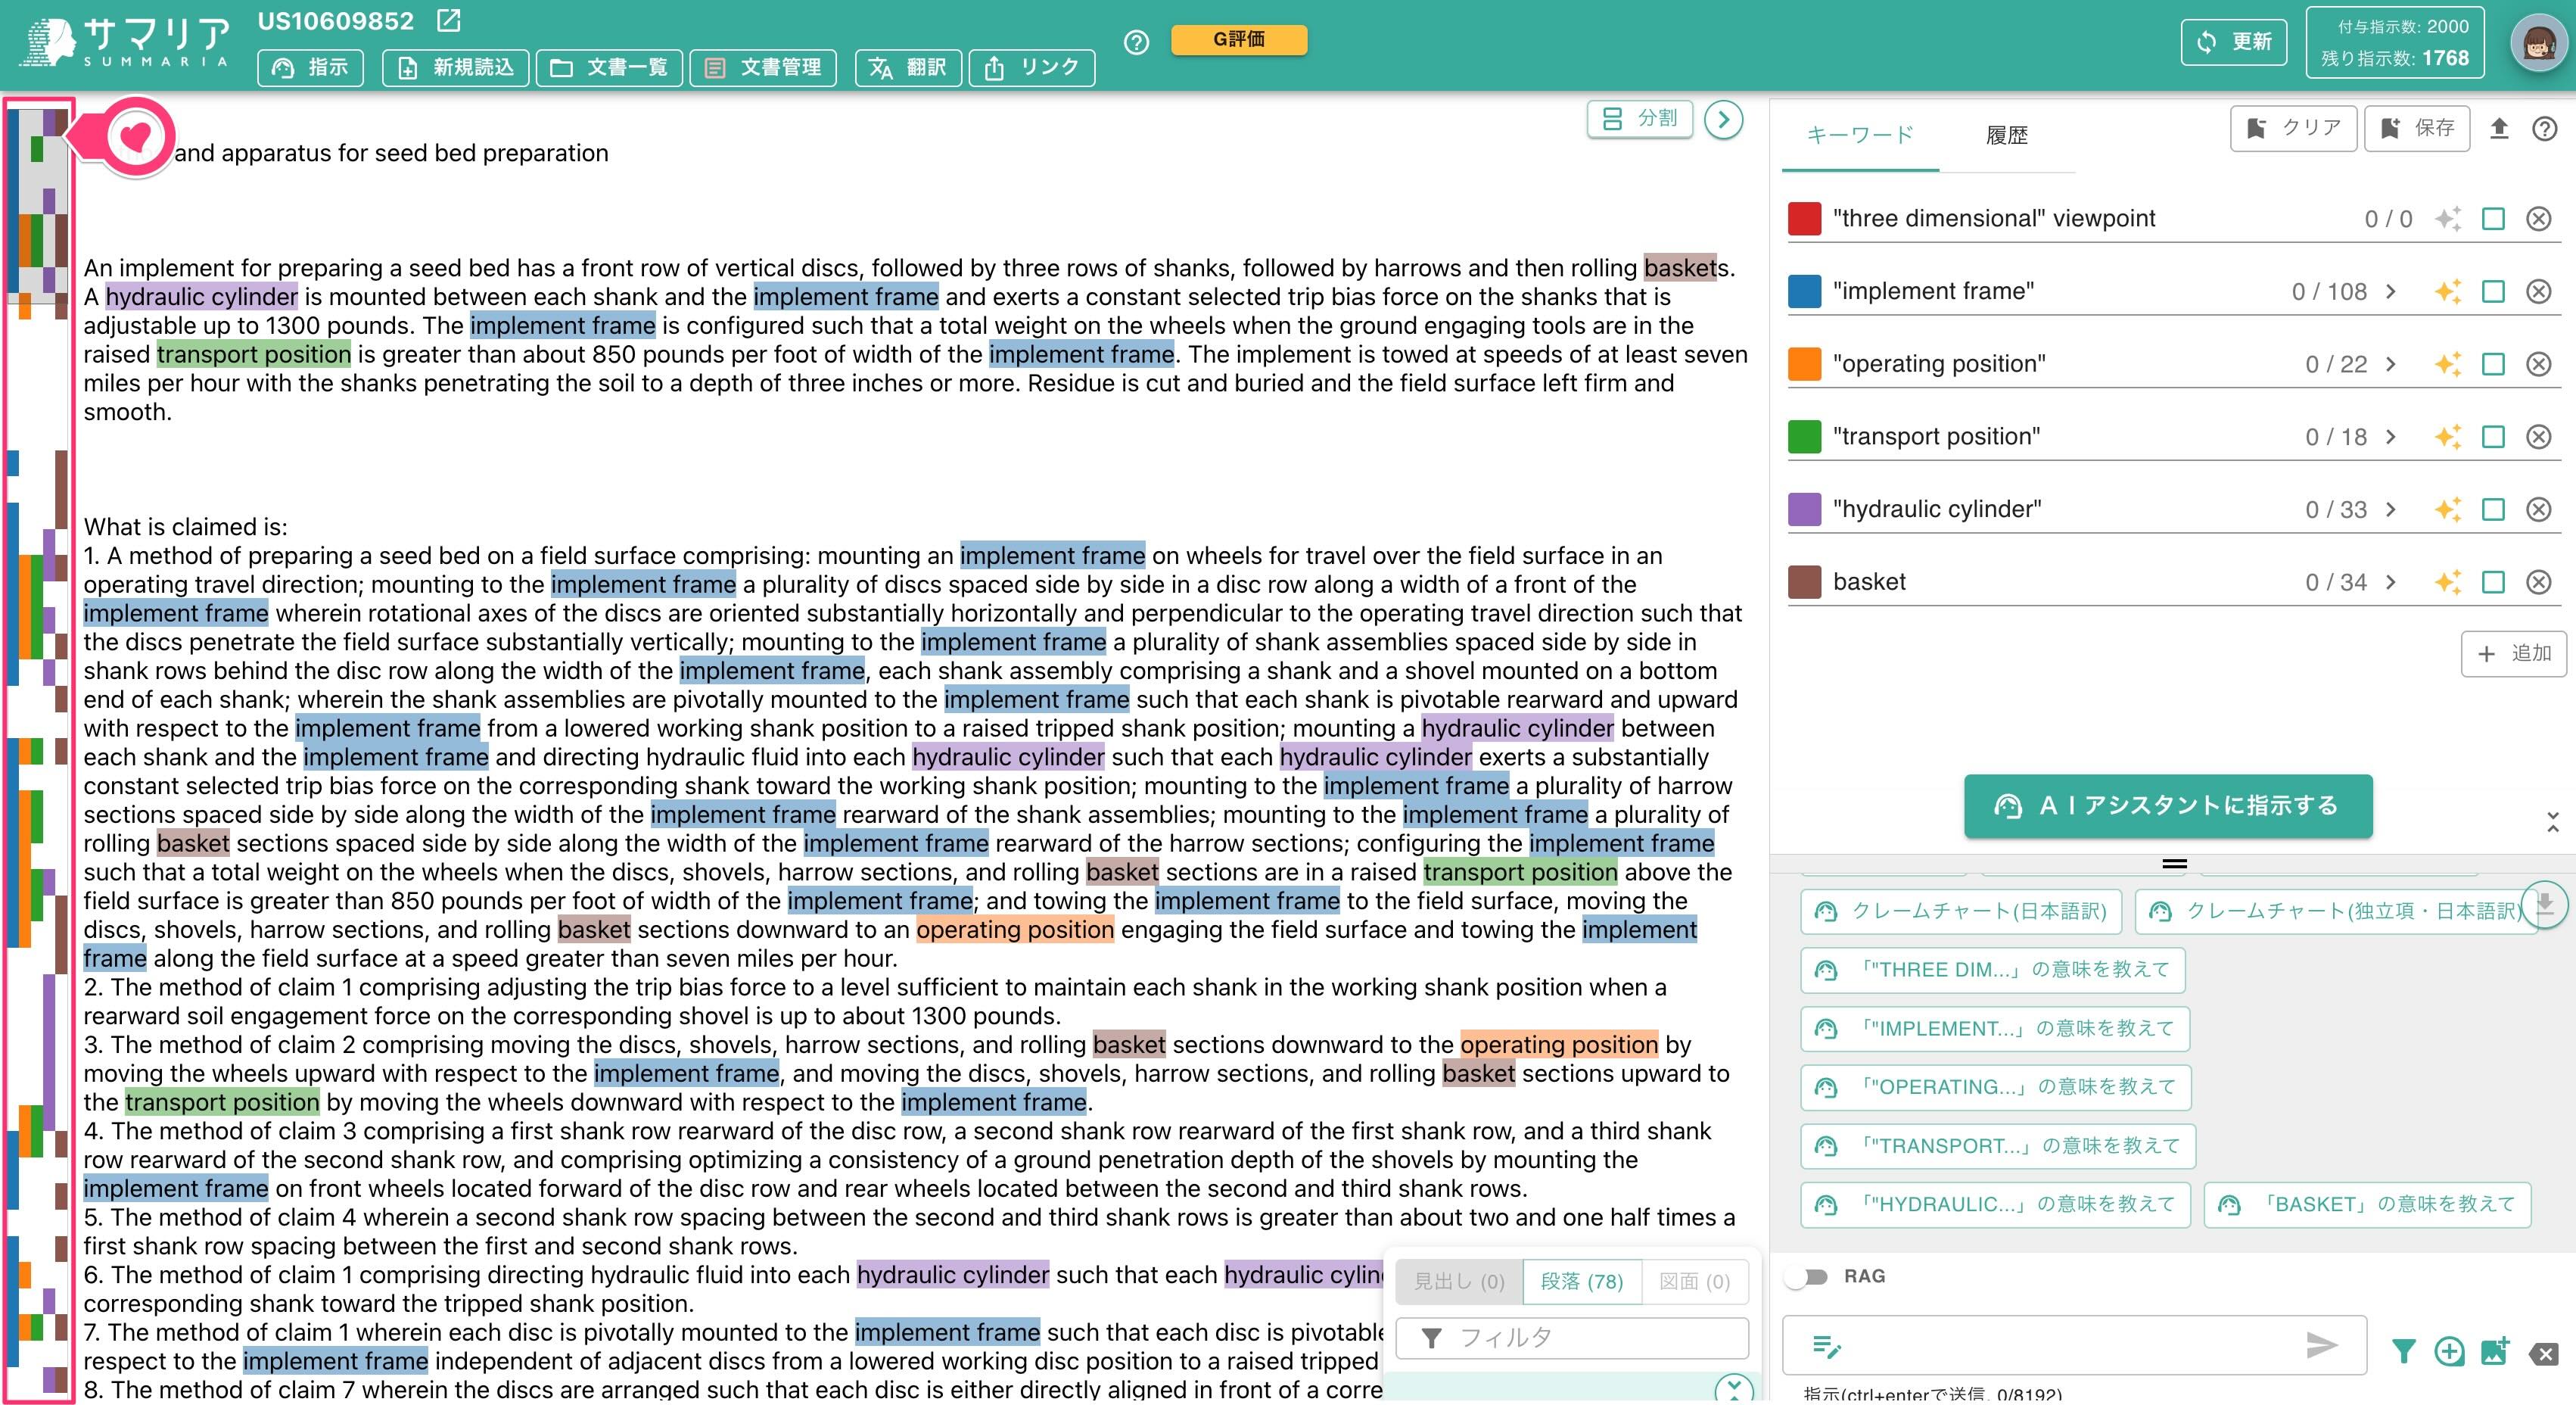2576x1405 pixels.
Task: Click the circular arrow next to 分割
Action: [1723, 120]
